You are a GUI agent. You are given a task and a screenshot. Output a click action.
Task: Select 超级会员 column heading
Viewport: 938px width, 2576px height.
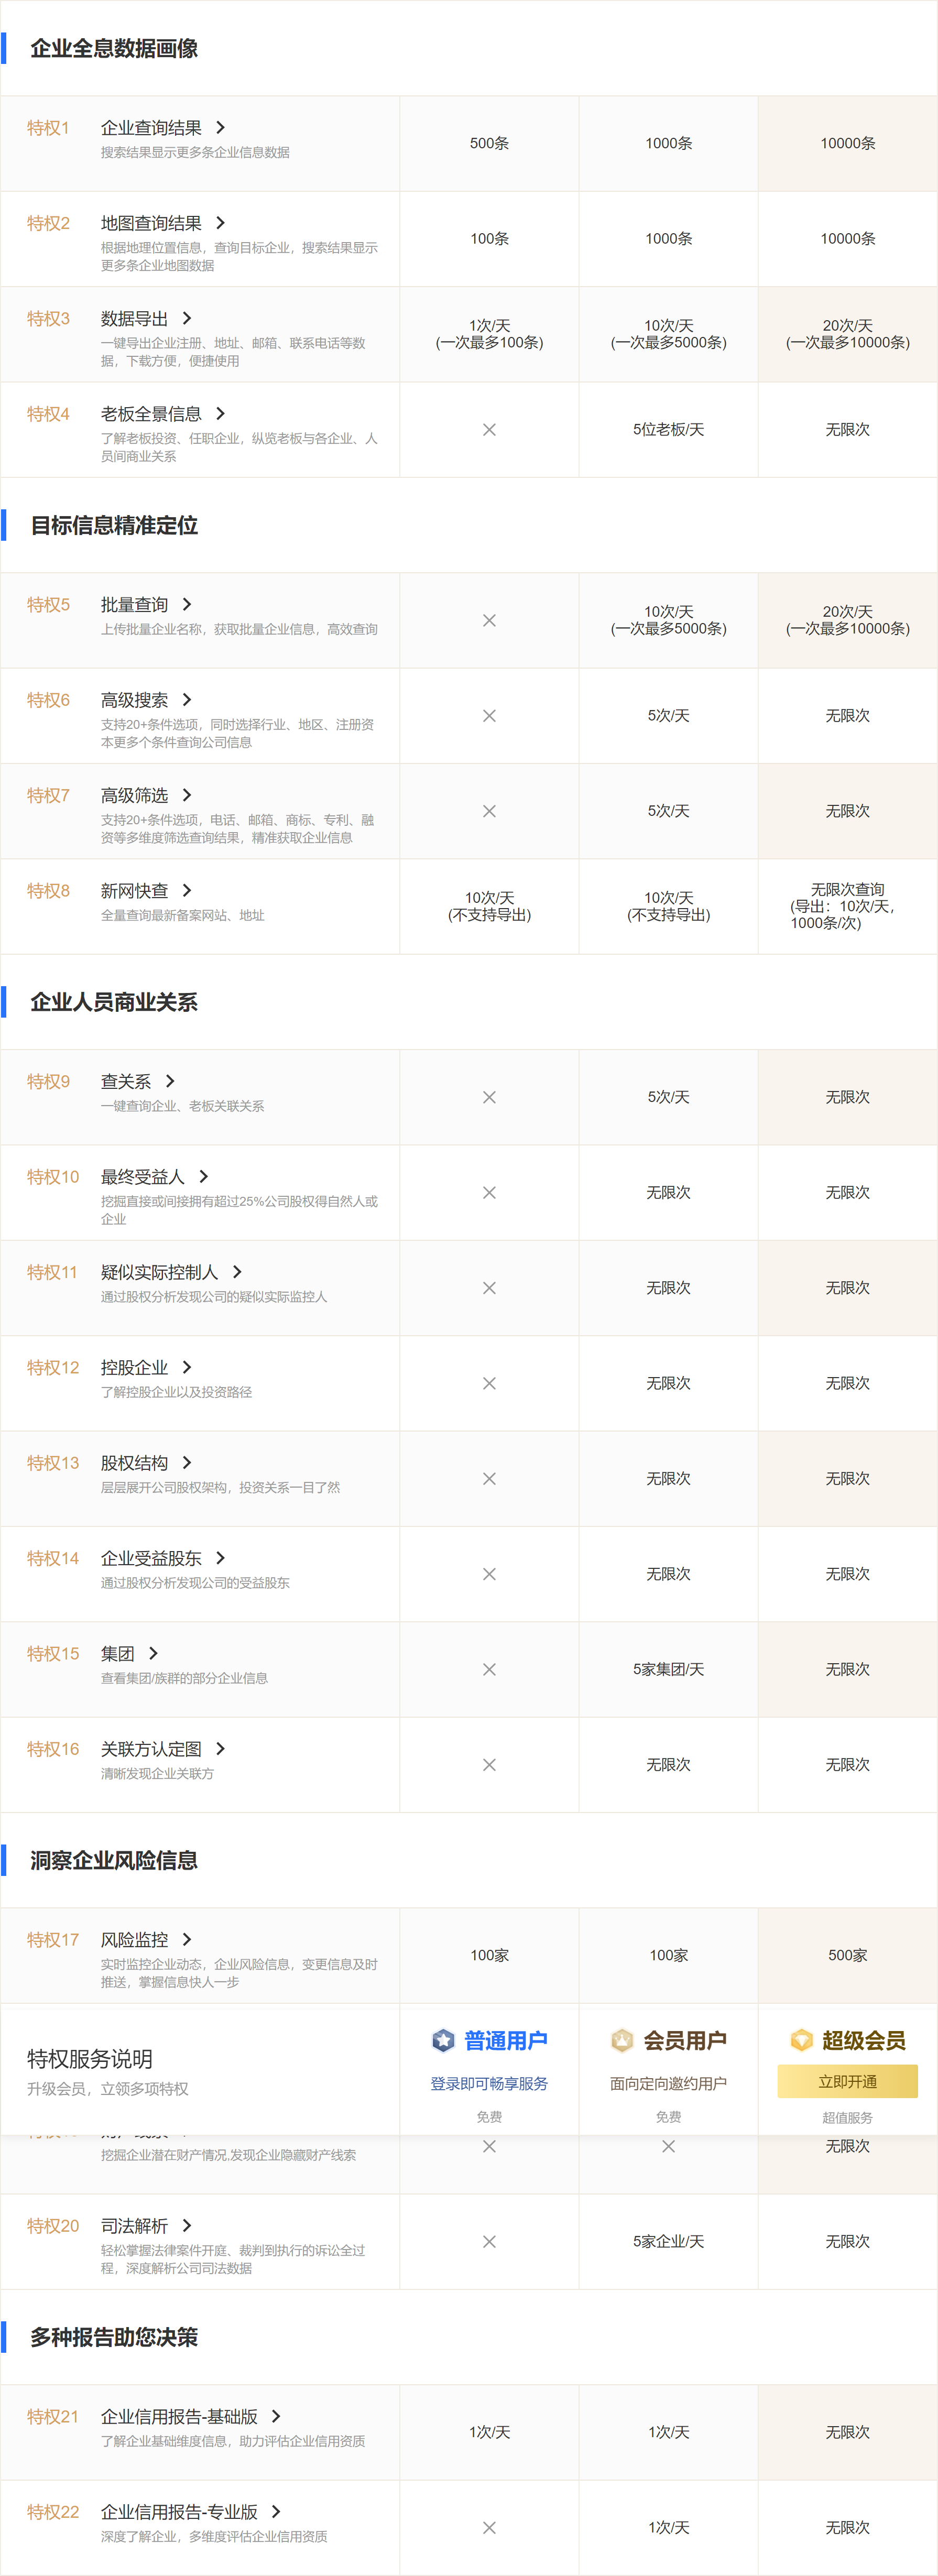(x=864, y=2041)
